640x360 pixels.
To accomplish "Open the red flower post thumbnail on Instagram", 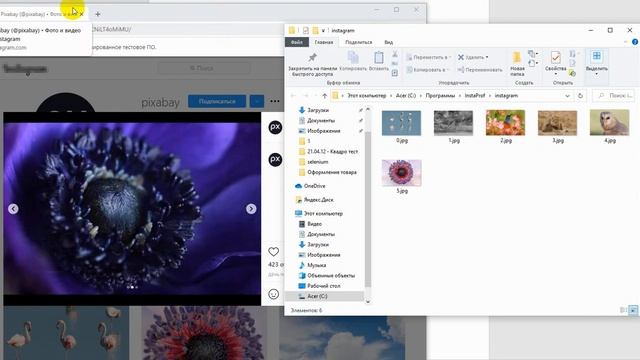I will (x=204, y=333).
